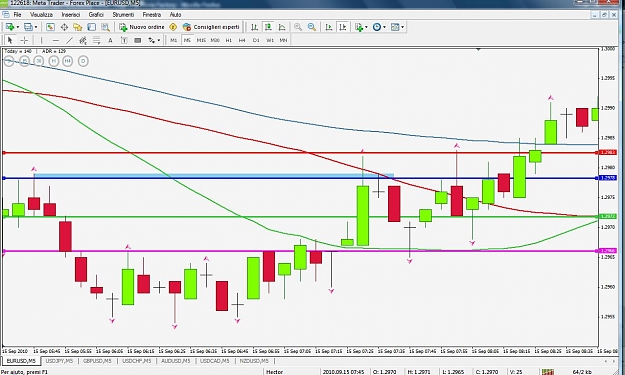Click the Nuovo ordine button
625x375 pixels.
point(142,27)
